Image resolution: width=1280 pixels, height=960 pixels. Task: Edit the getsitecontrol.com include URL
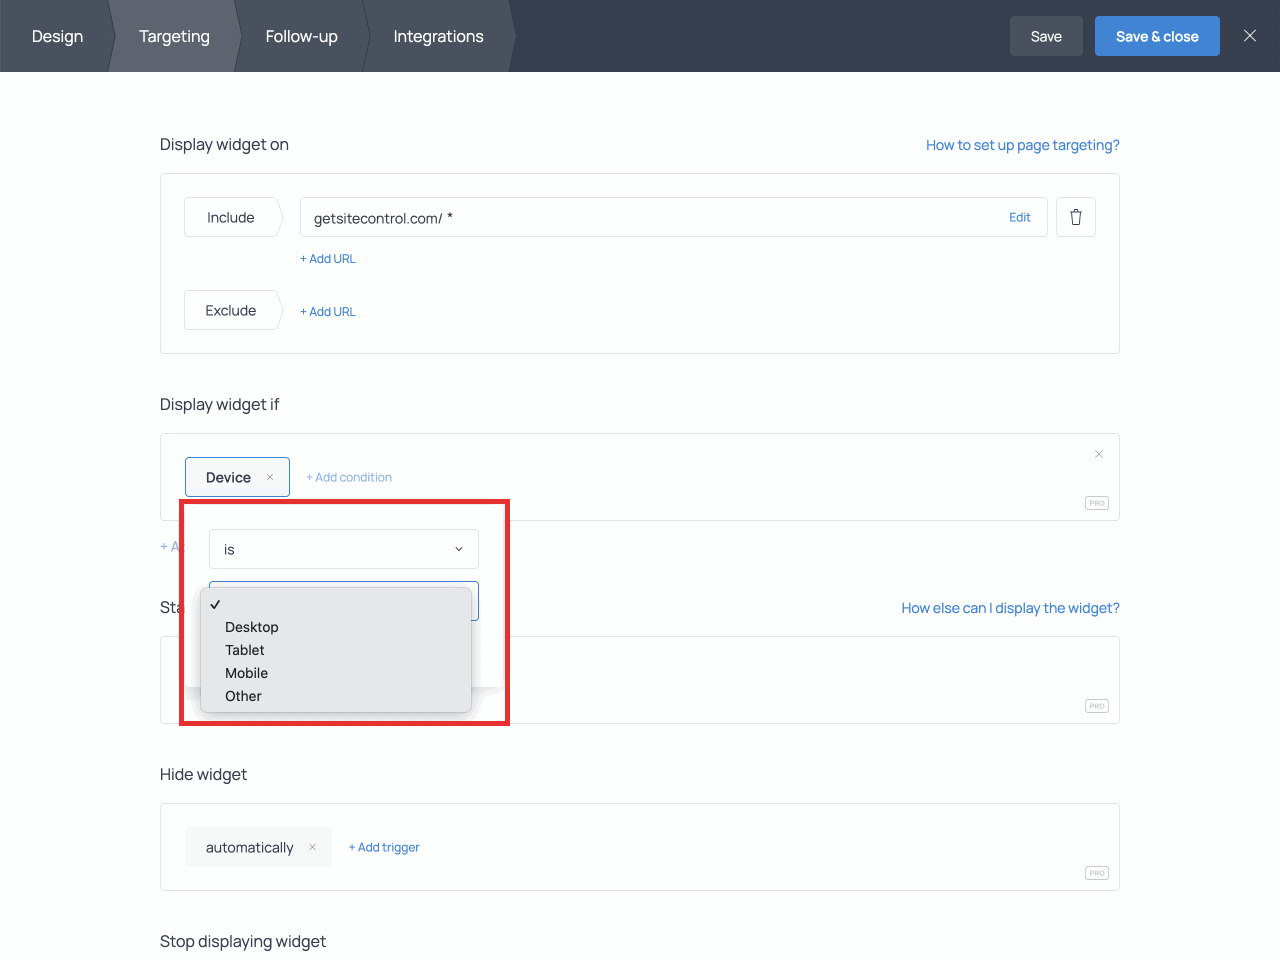point(1019,217)
